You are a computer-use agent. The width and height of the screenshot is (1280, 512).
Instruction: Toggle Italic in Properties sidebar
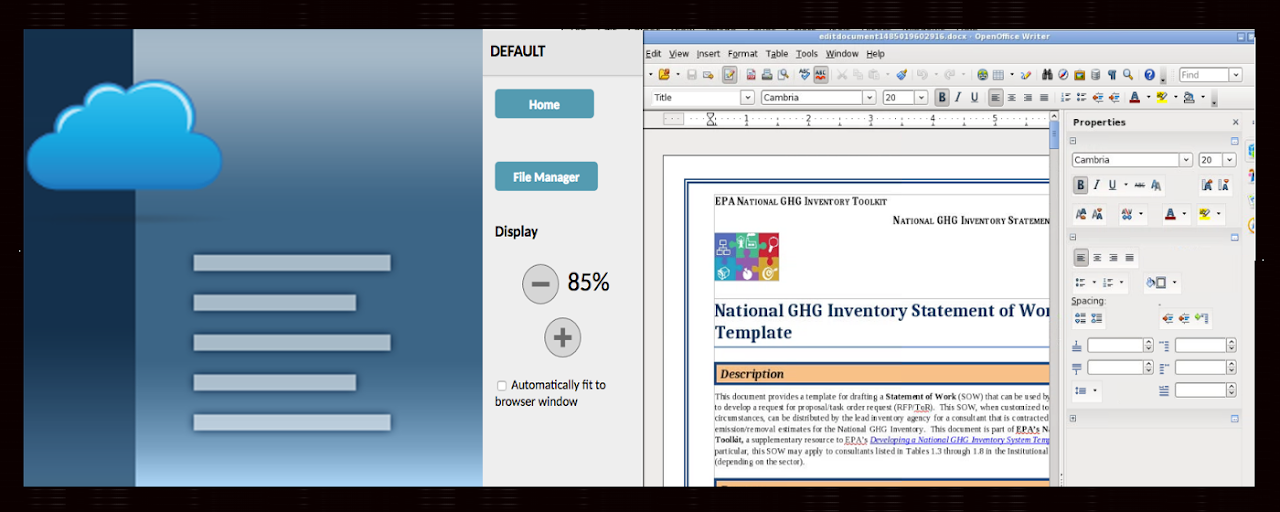(x=1096, y=185)
